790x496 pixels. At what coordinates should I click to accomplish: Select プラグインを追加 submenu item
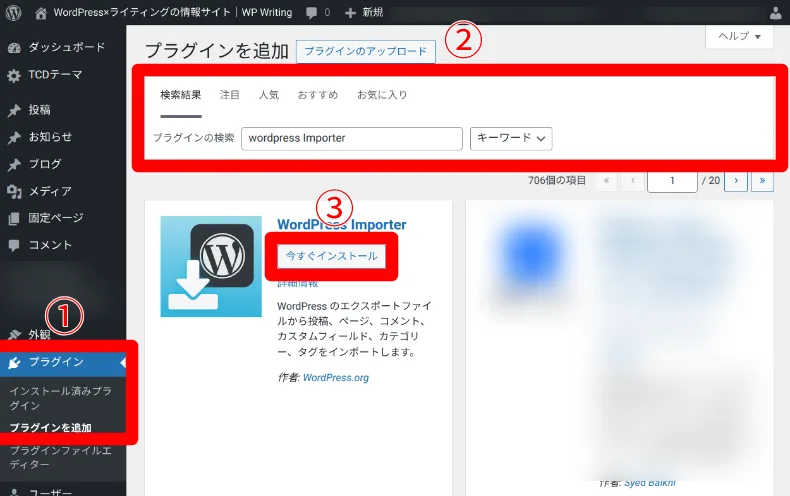click(50, 427)
